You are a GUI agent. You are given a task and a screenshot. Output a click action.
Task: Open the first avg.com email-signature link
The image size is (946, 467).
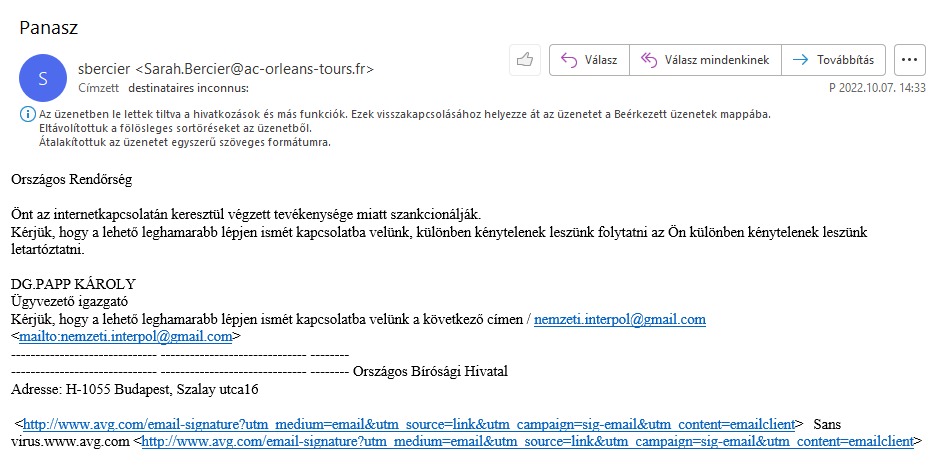408,424
